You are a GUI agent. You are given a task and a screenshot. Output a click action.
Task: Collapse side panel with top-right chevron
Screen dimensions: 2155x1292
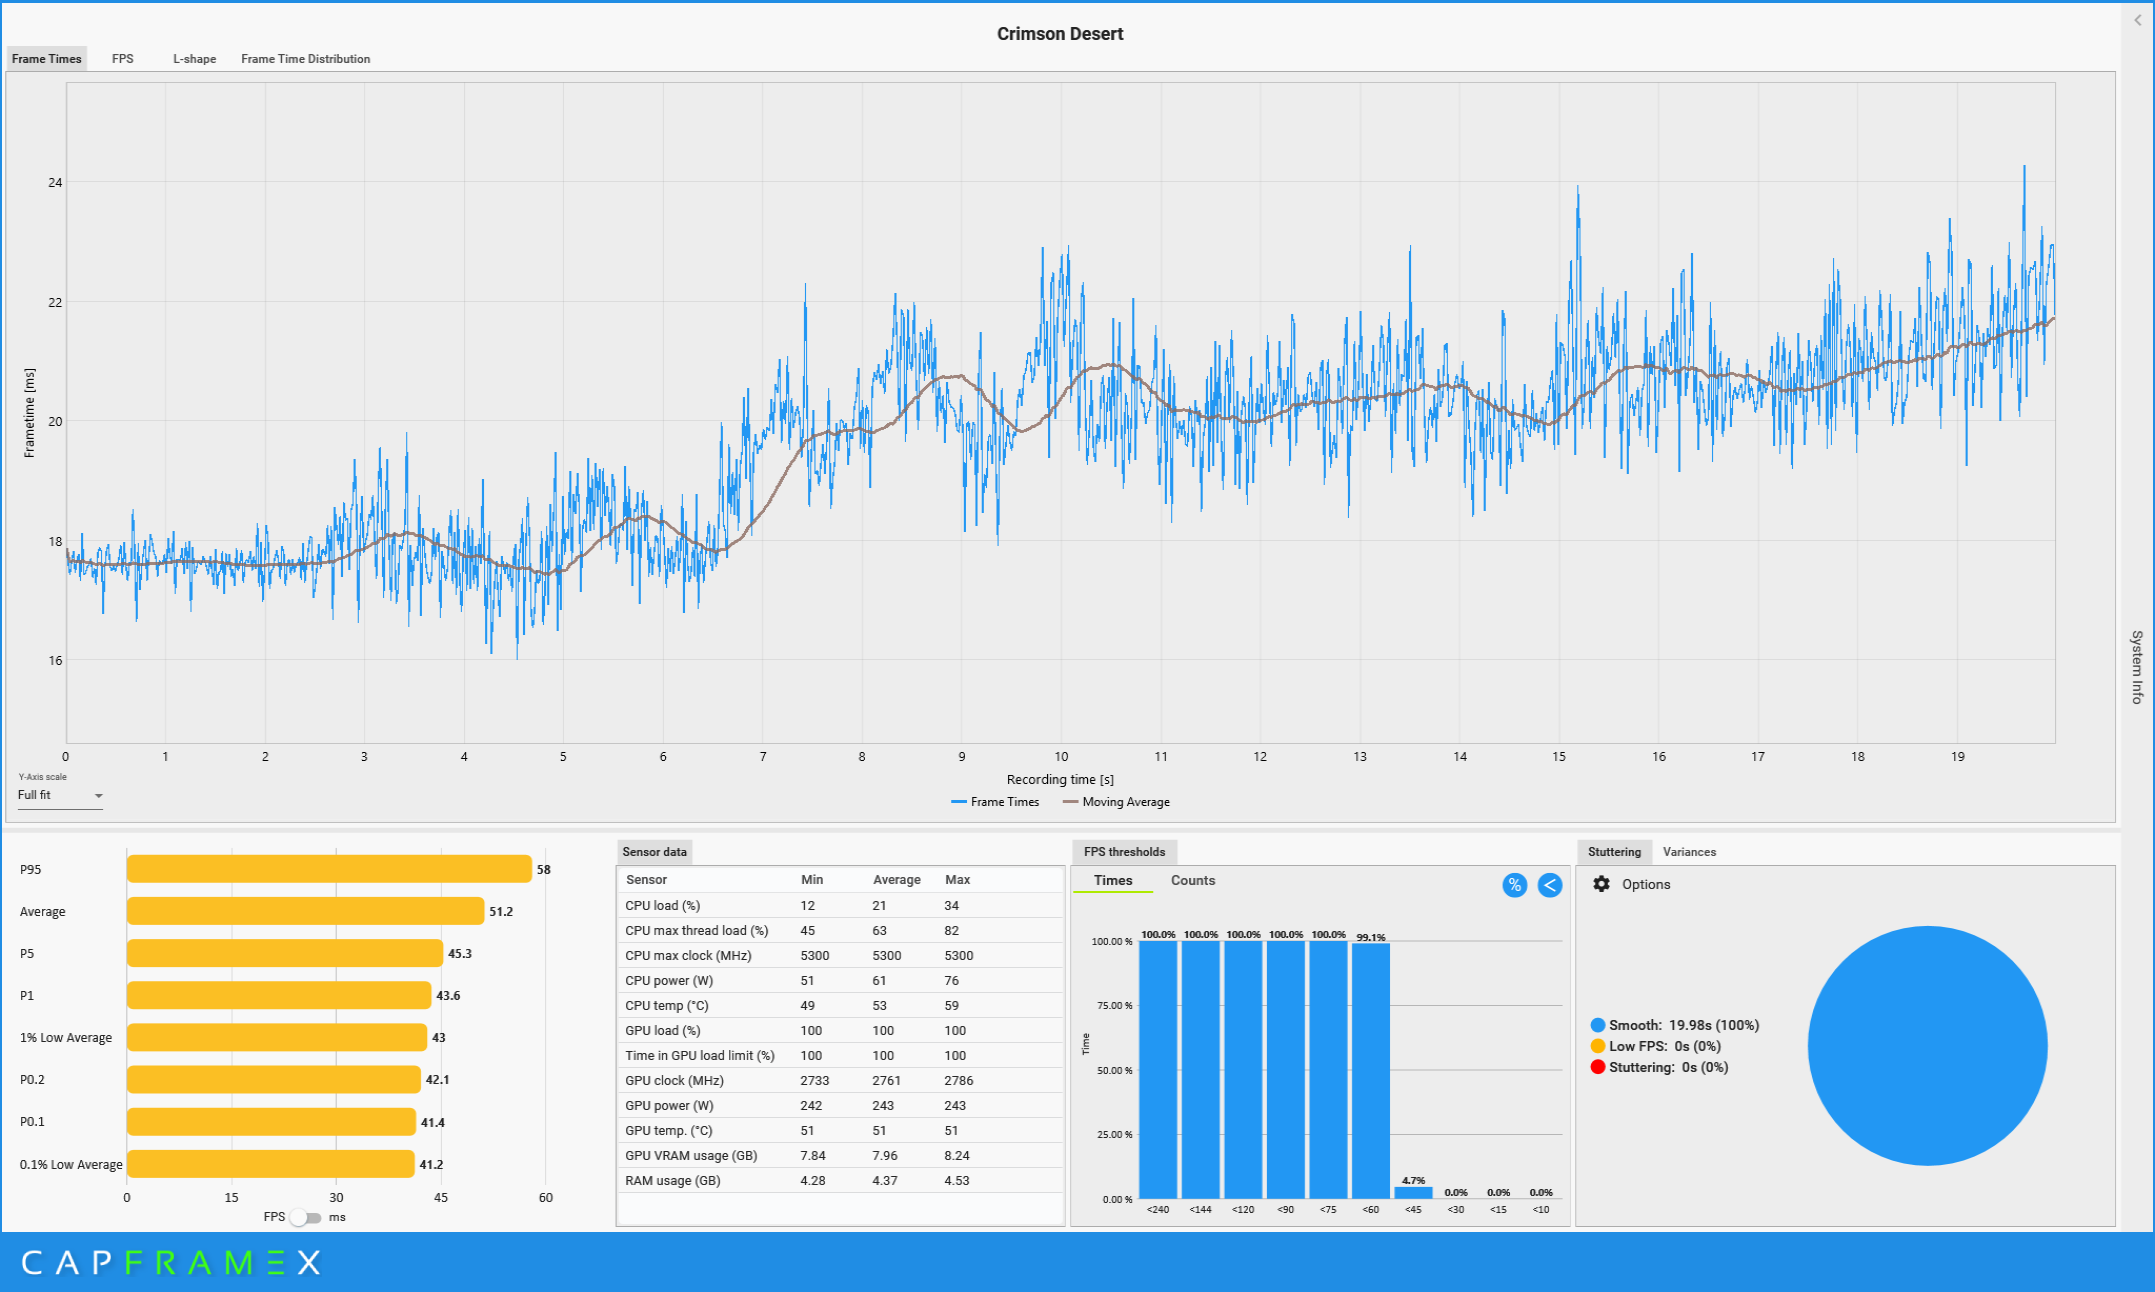[x=2138, y=20]
